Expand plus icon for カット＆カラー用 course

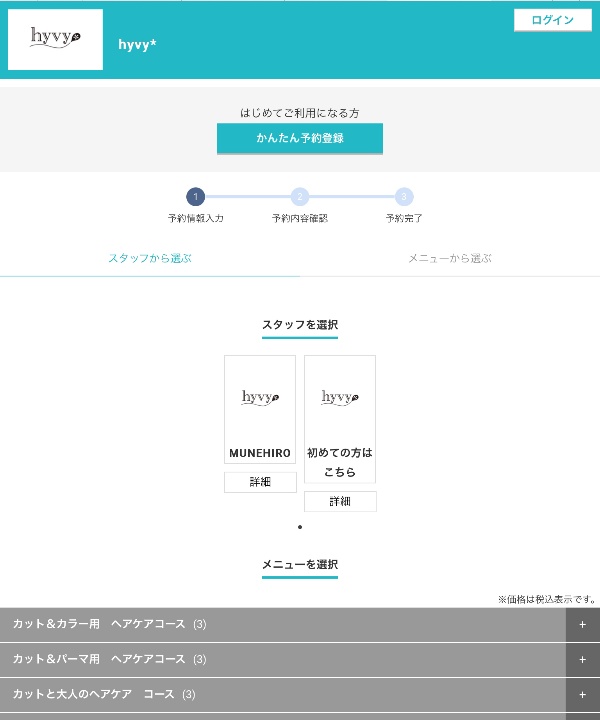(582, 625)
